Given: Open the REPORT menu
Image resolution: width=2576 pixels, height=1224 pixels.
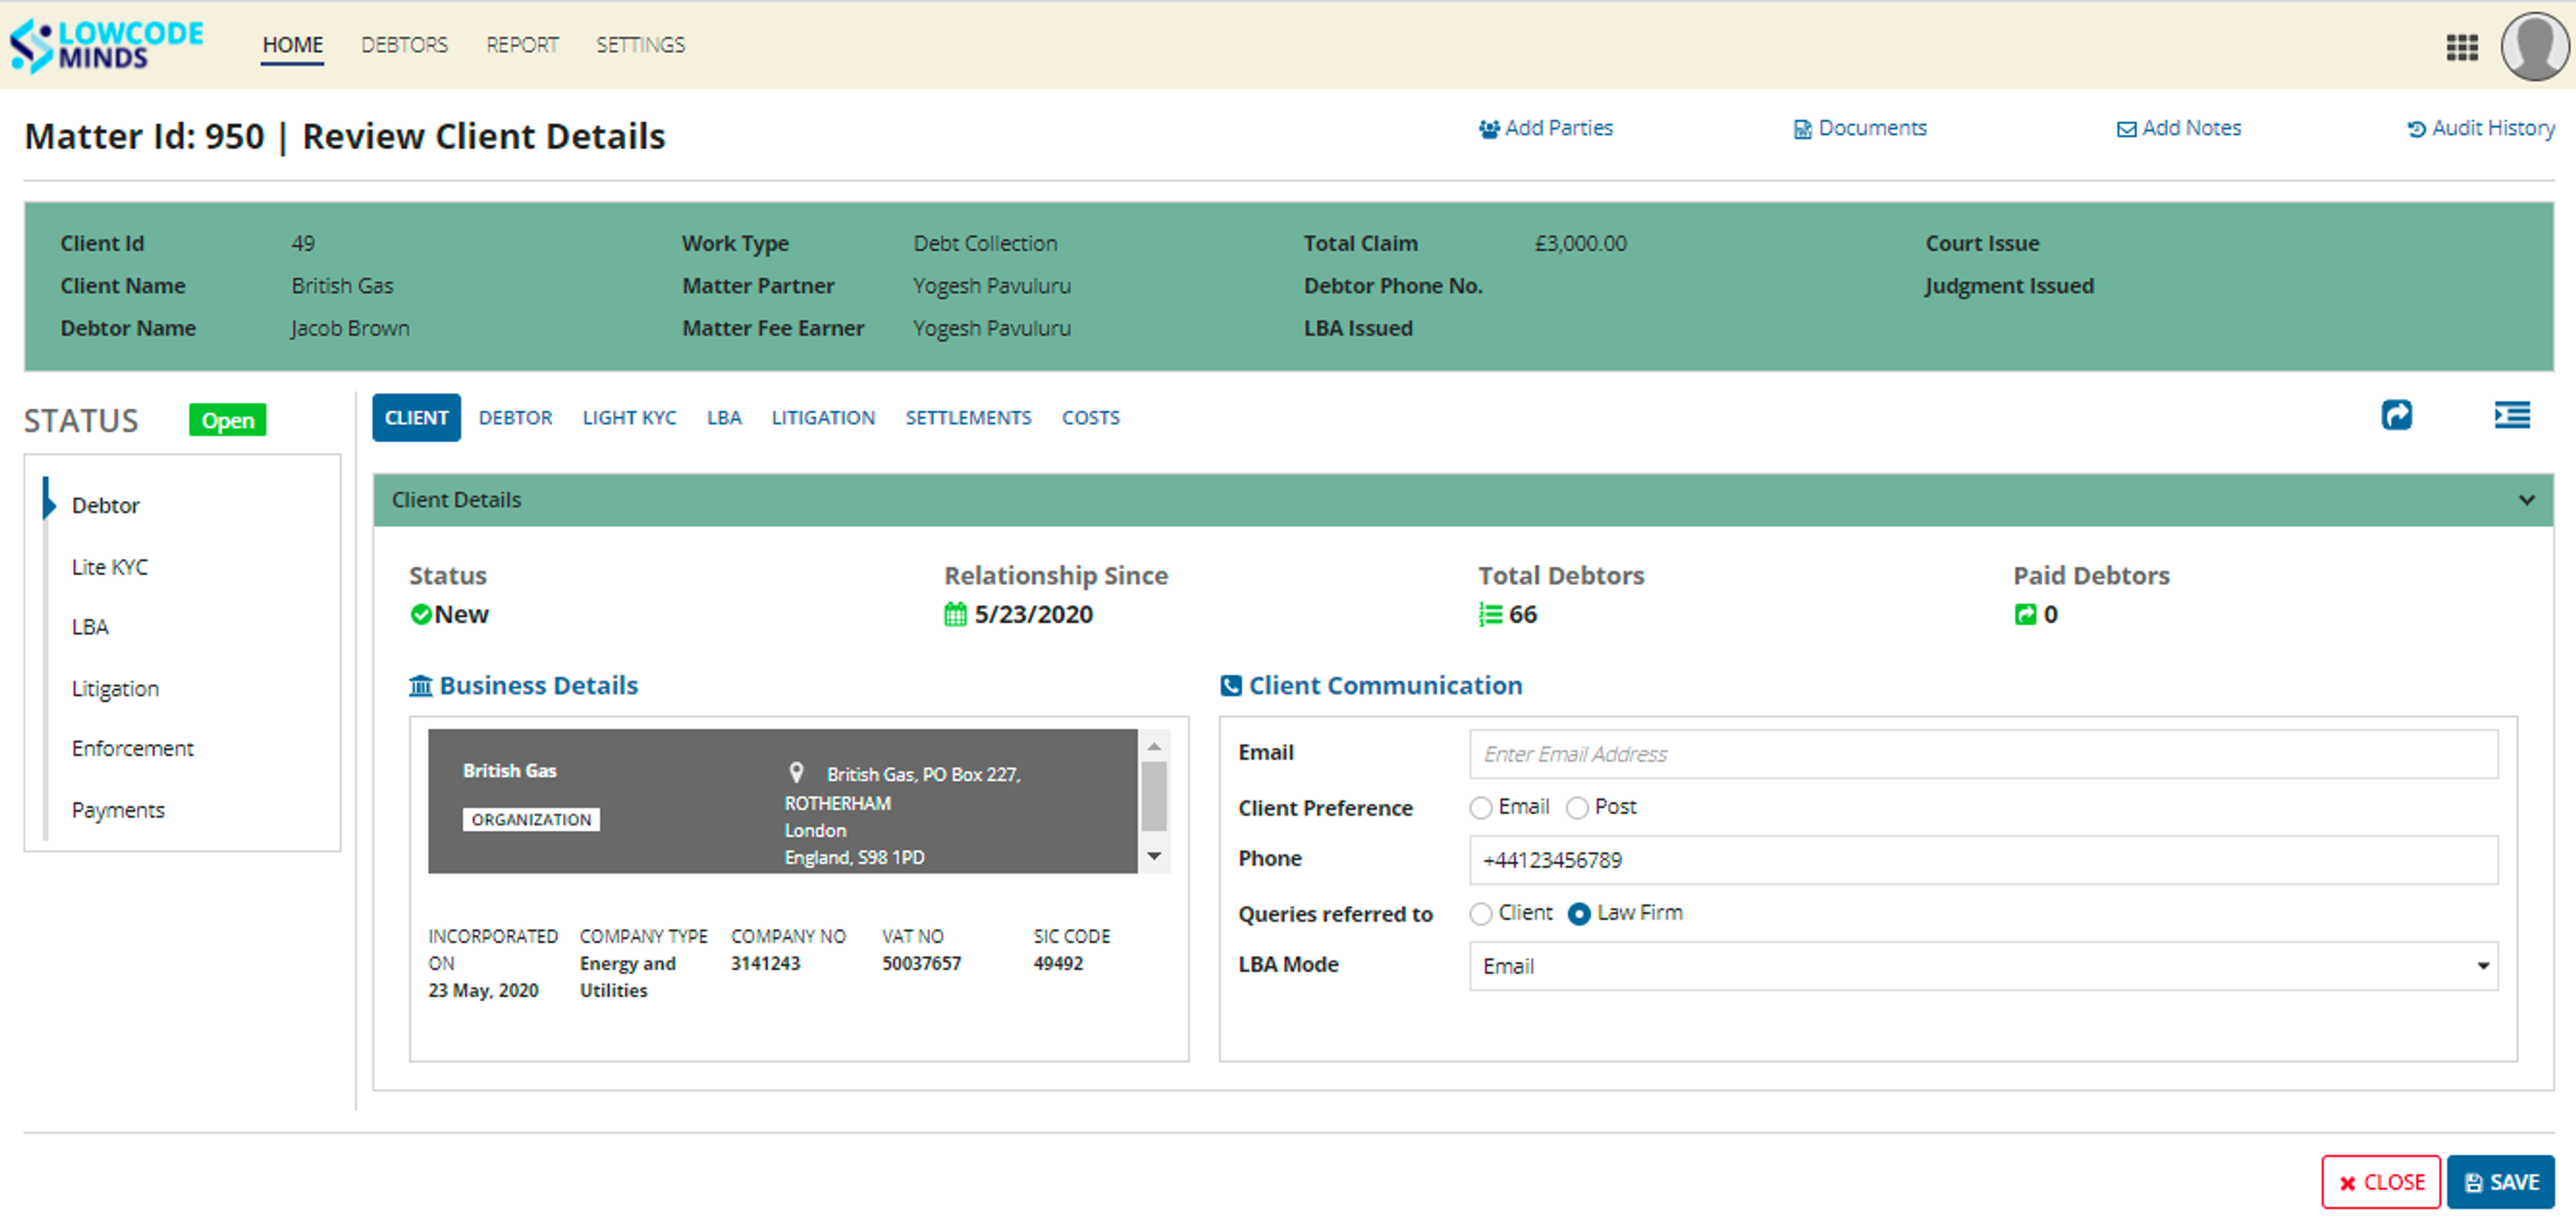Looking at the screenshot, I should click(522, 45).
